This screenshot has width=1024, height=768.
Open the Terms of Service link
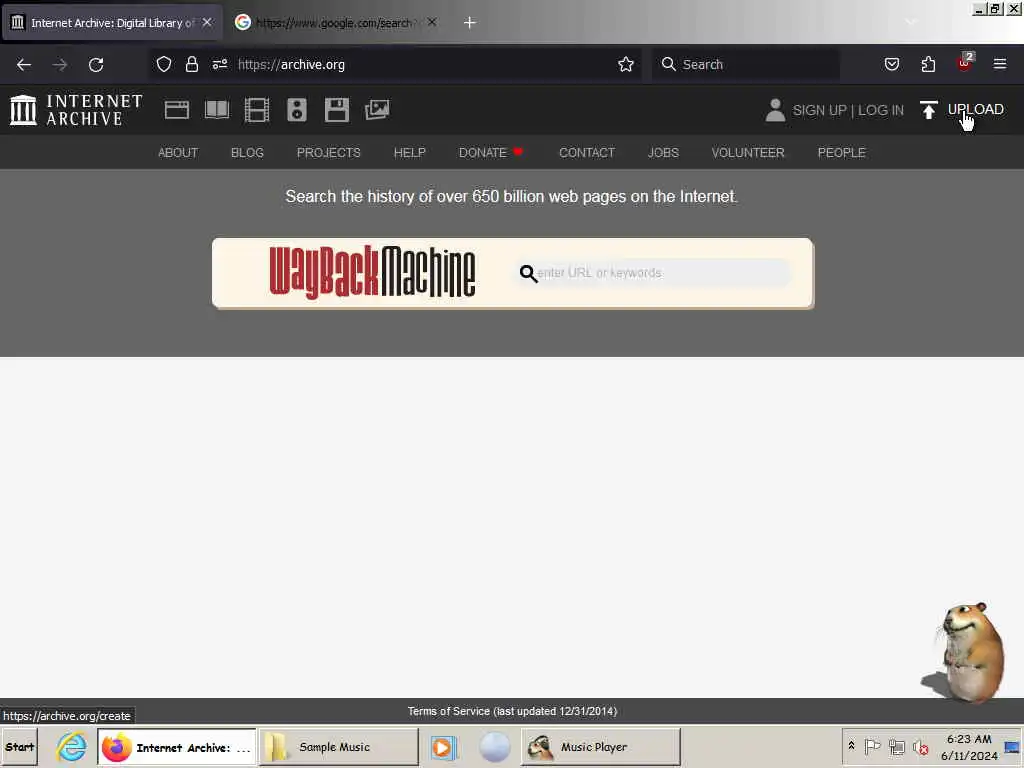click(512, 711)
